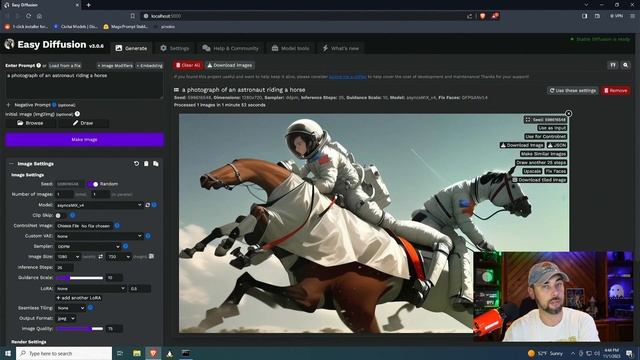The width and height of the screenshot is (640, 360).
Task: Bookmark this page with the bookmark icon
Action: point(133,16)
